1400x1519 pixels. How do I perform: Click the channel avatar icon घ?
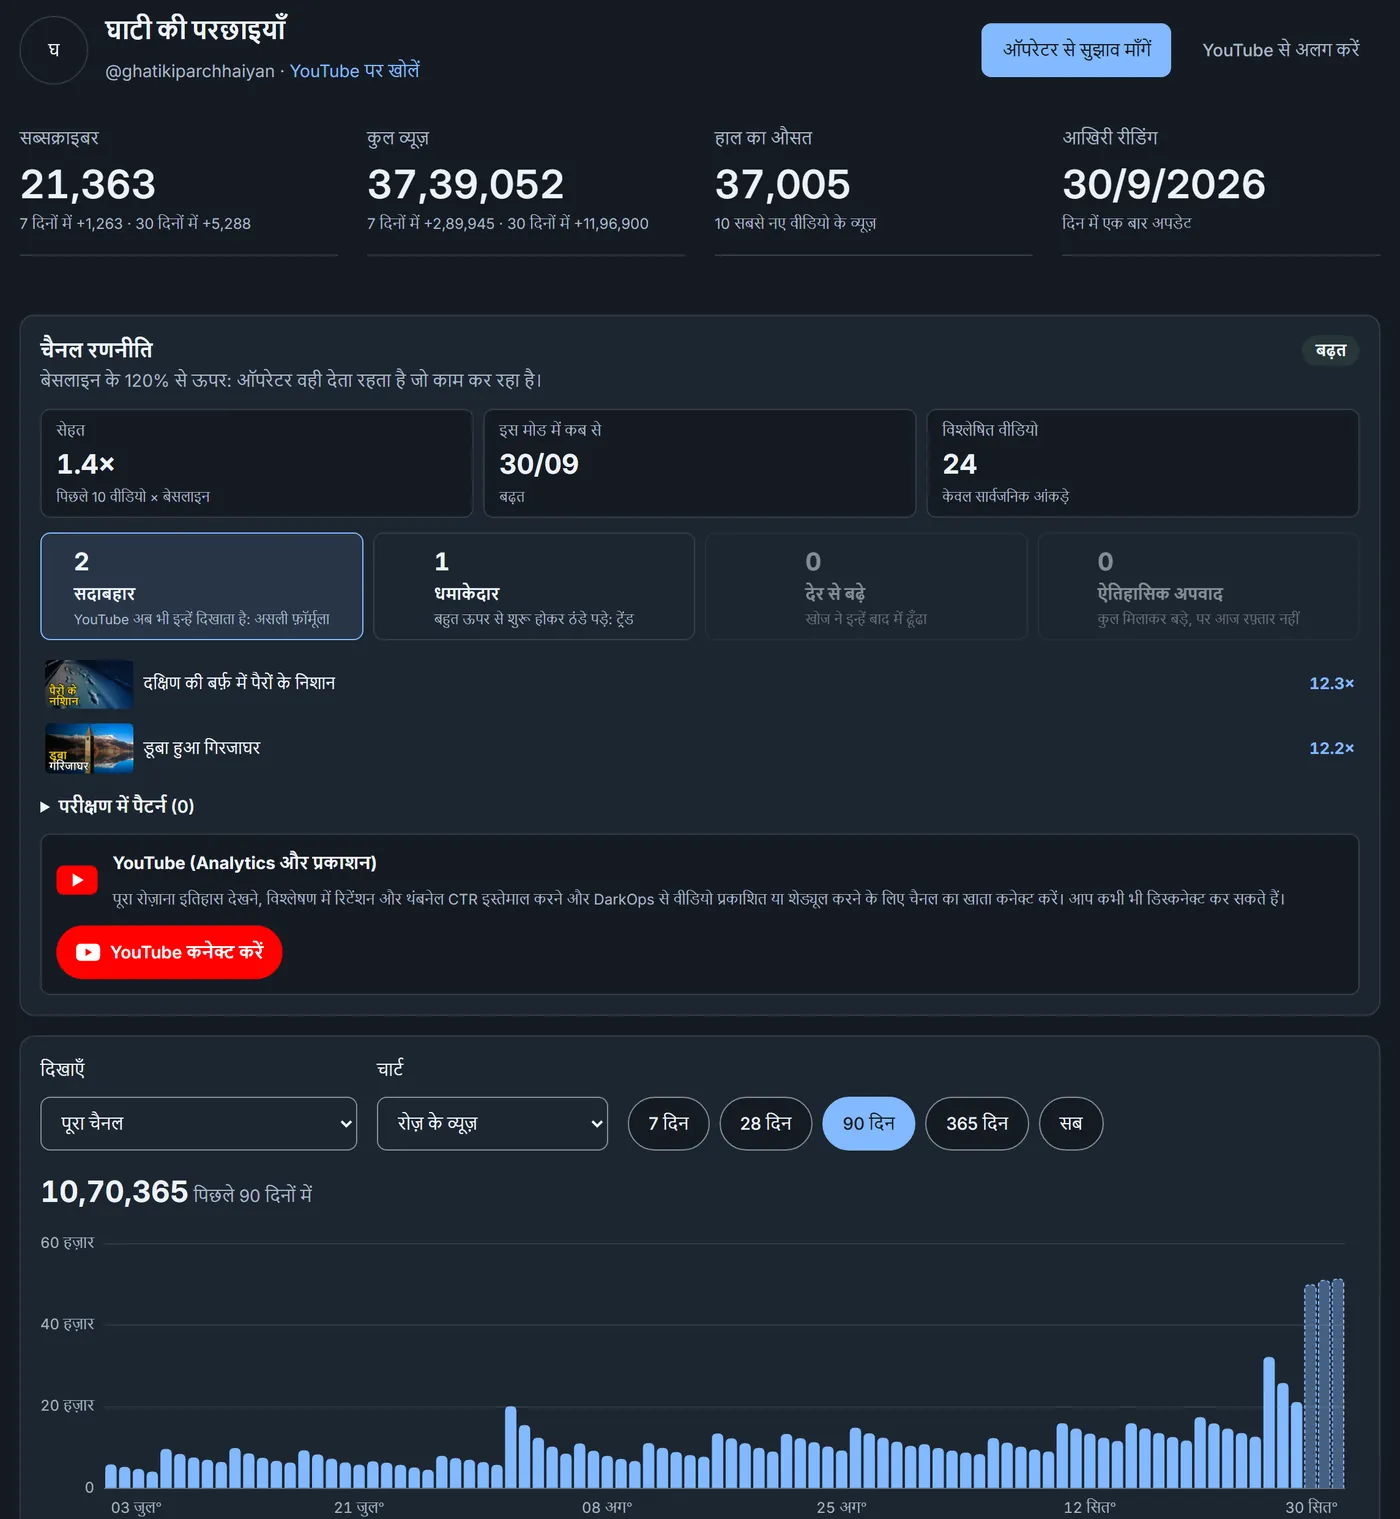tap(54, 50)
